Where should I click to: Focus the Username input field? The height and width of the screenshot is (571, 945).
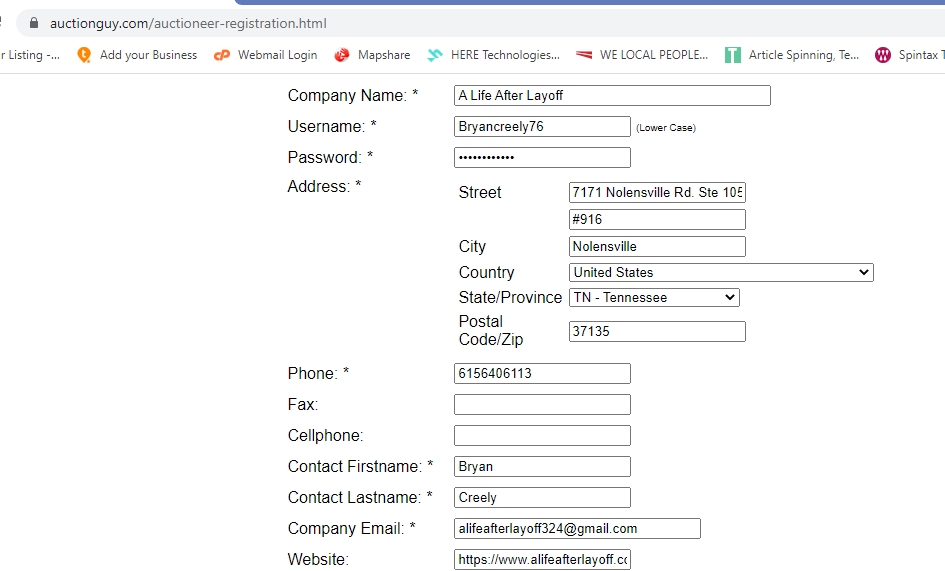pos(542,127)
